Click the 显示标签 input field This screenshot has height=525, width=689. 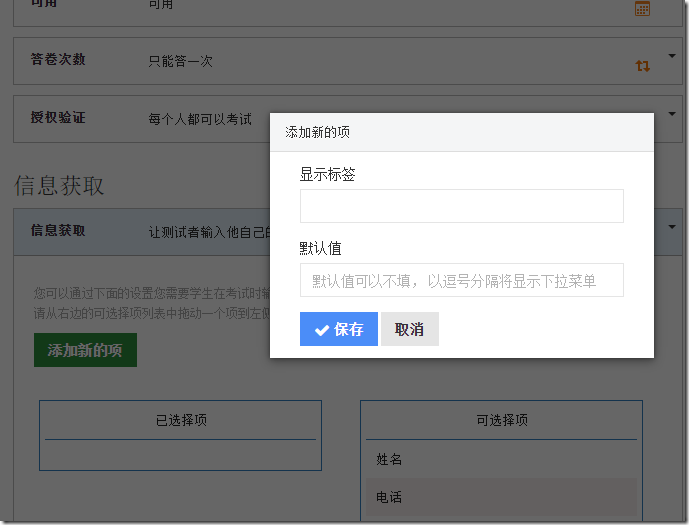coord(461,206)
